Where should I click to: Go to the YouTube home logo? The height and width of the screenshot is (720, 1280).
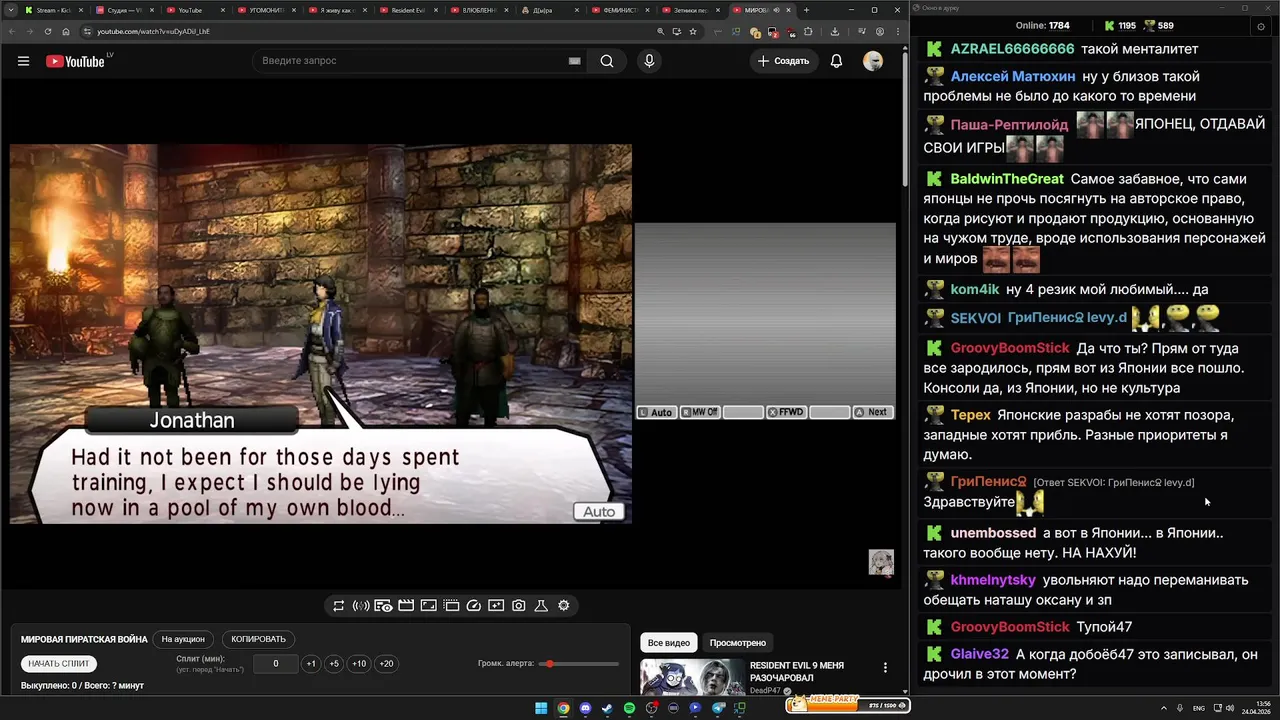click(75, 61)
